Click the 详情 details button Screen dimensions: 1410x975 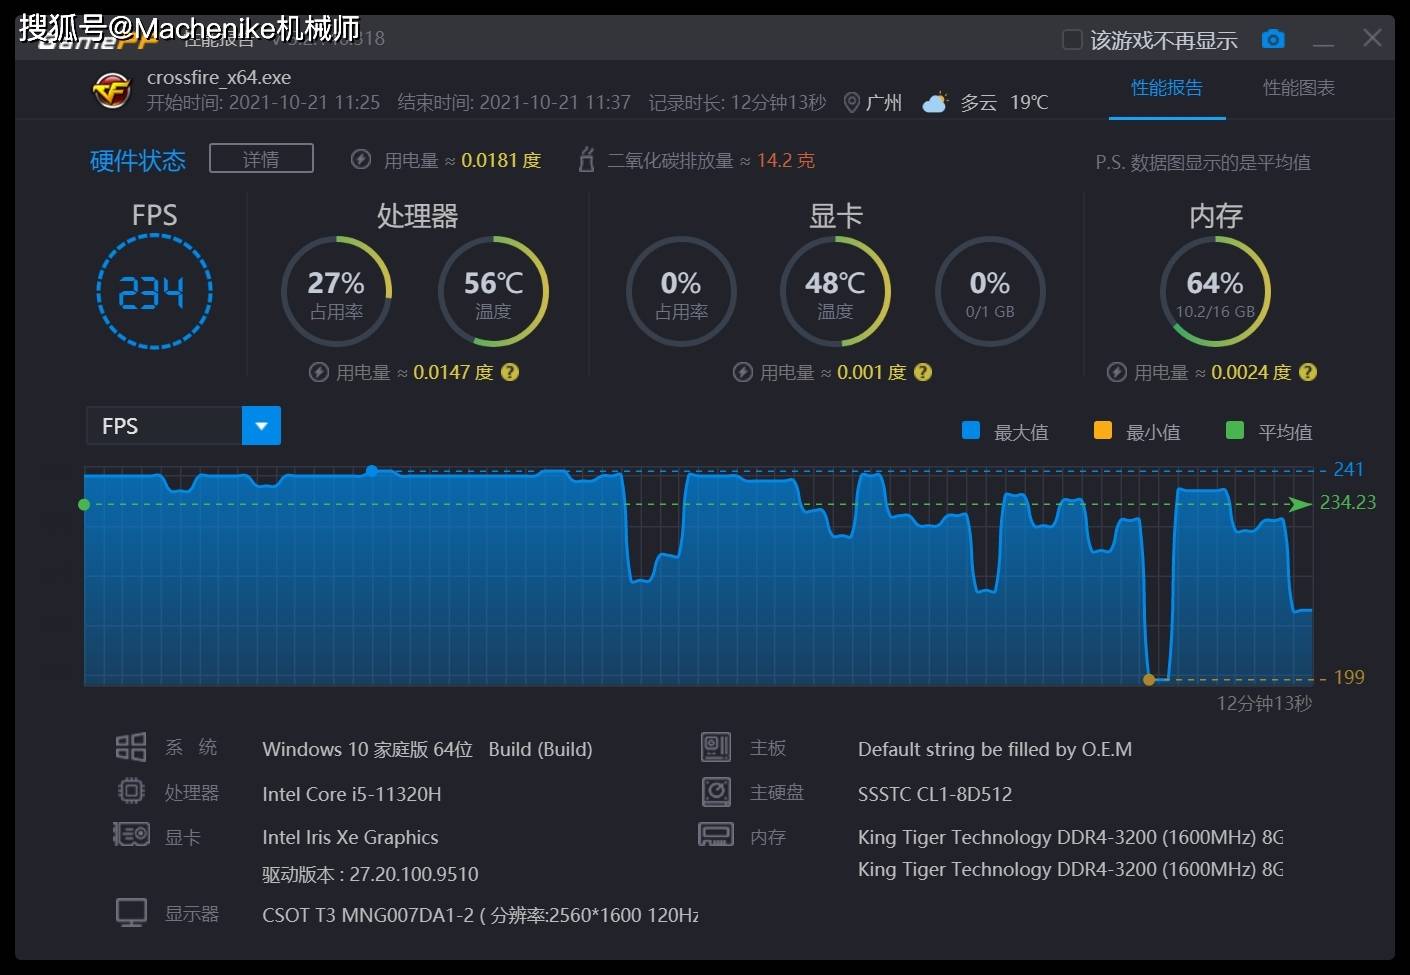(260, 158)
